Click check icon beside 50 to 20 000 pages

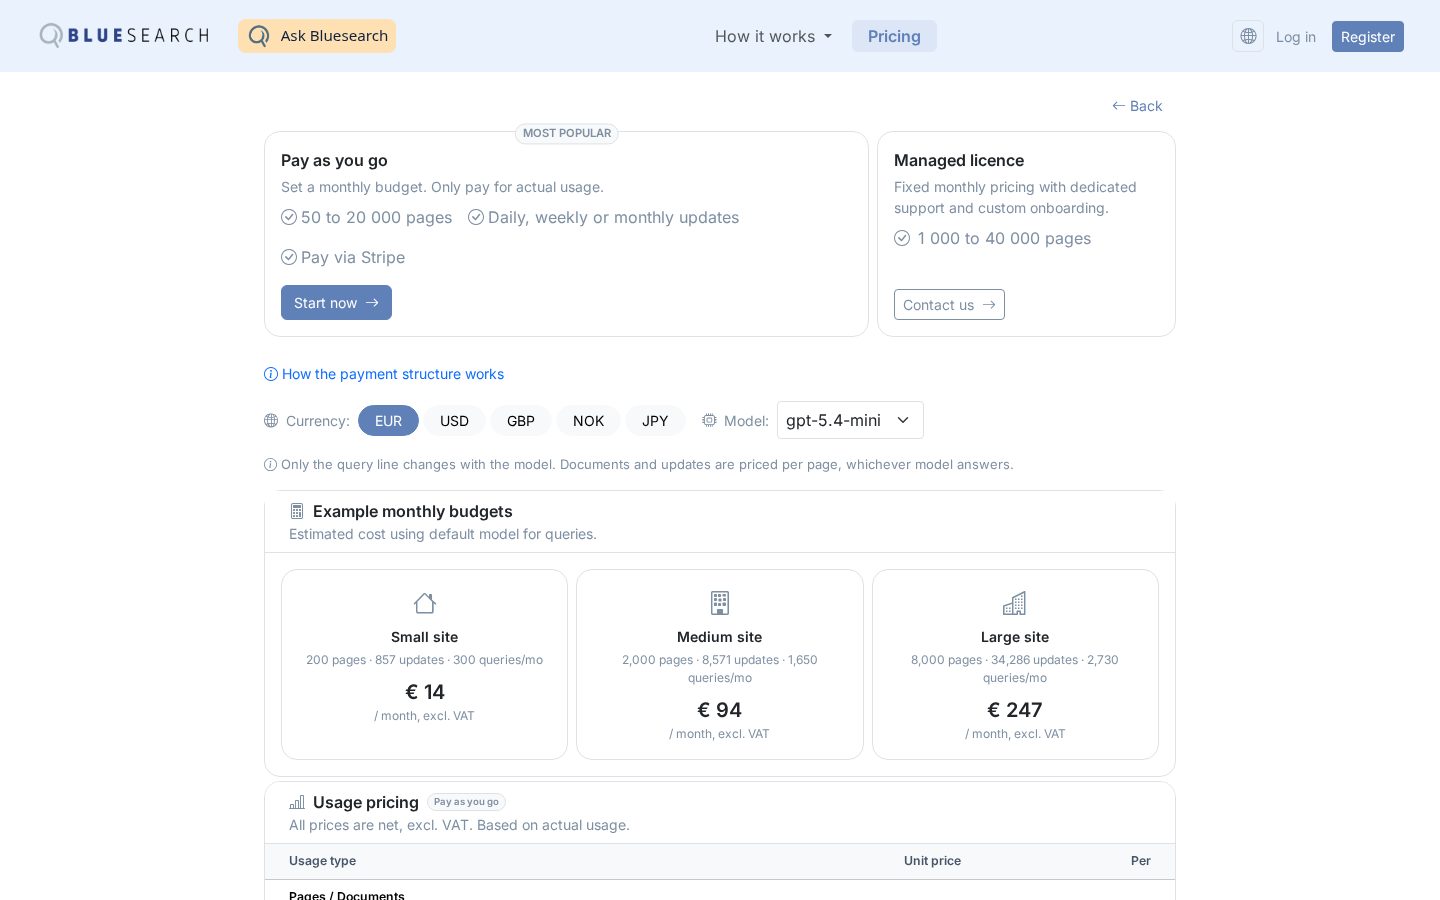coord(289,217)
